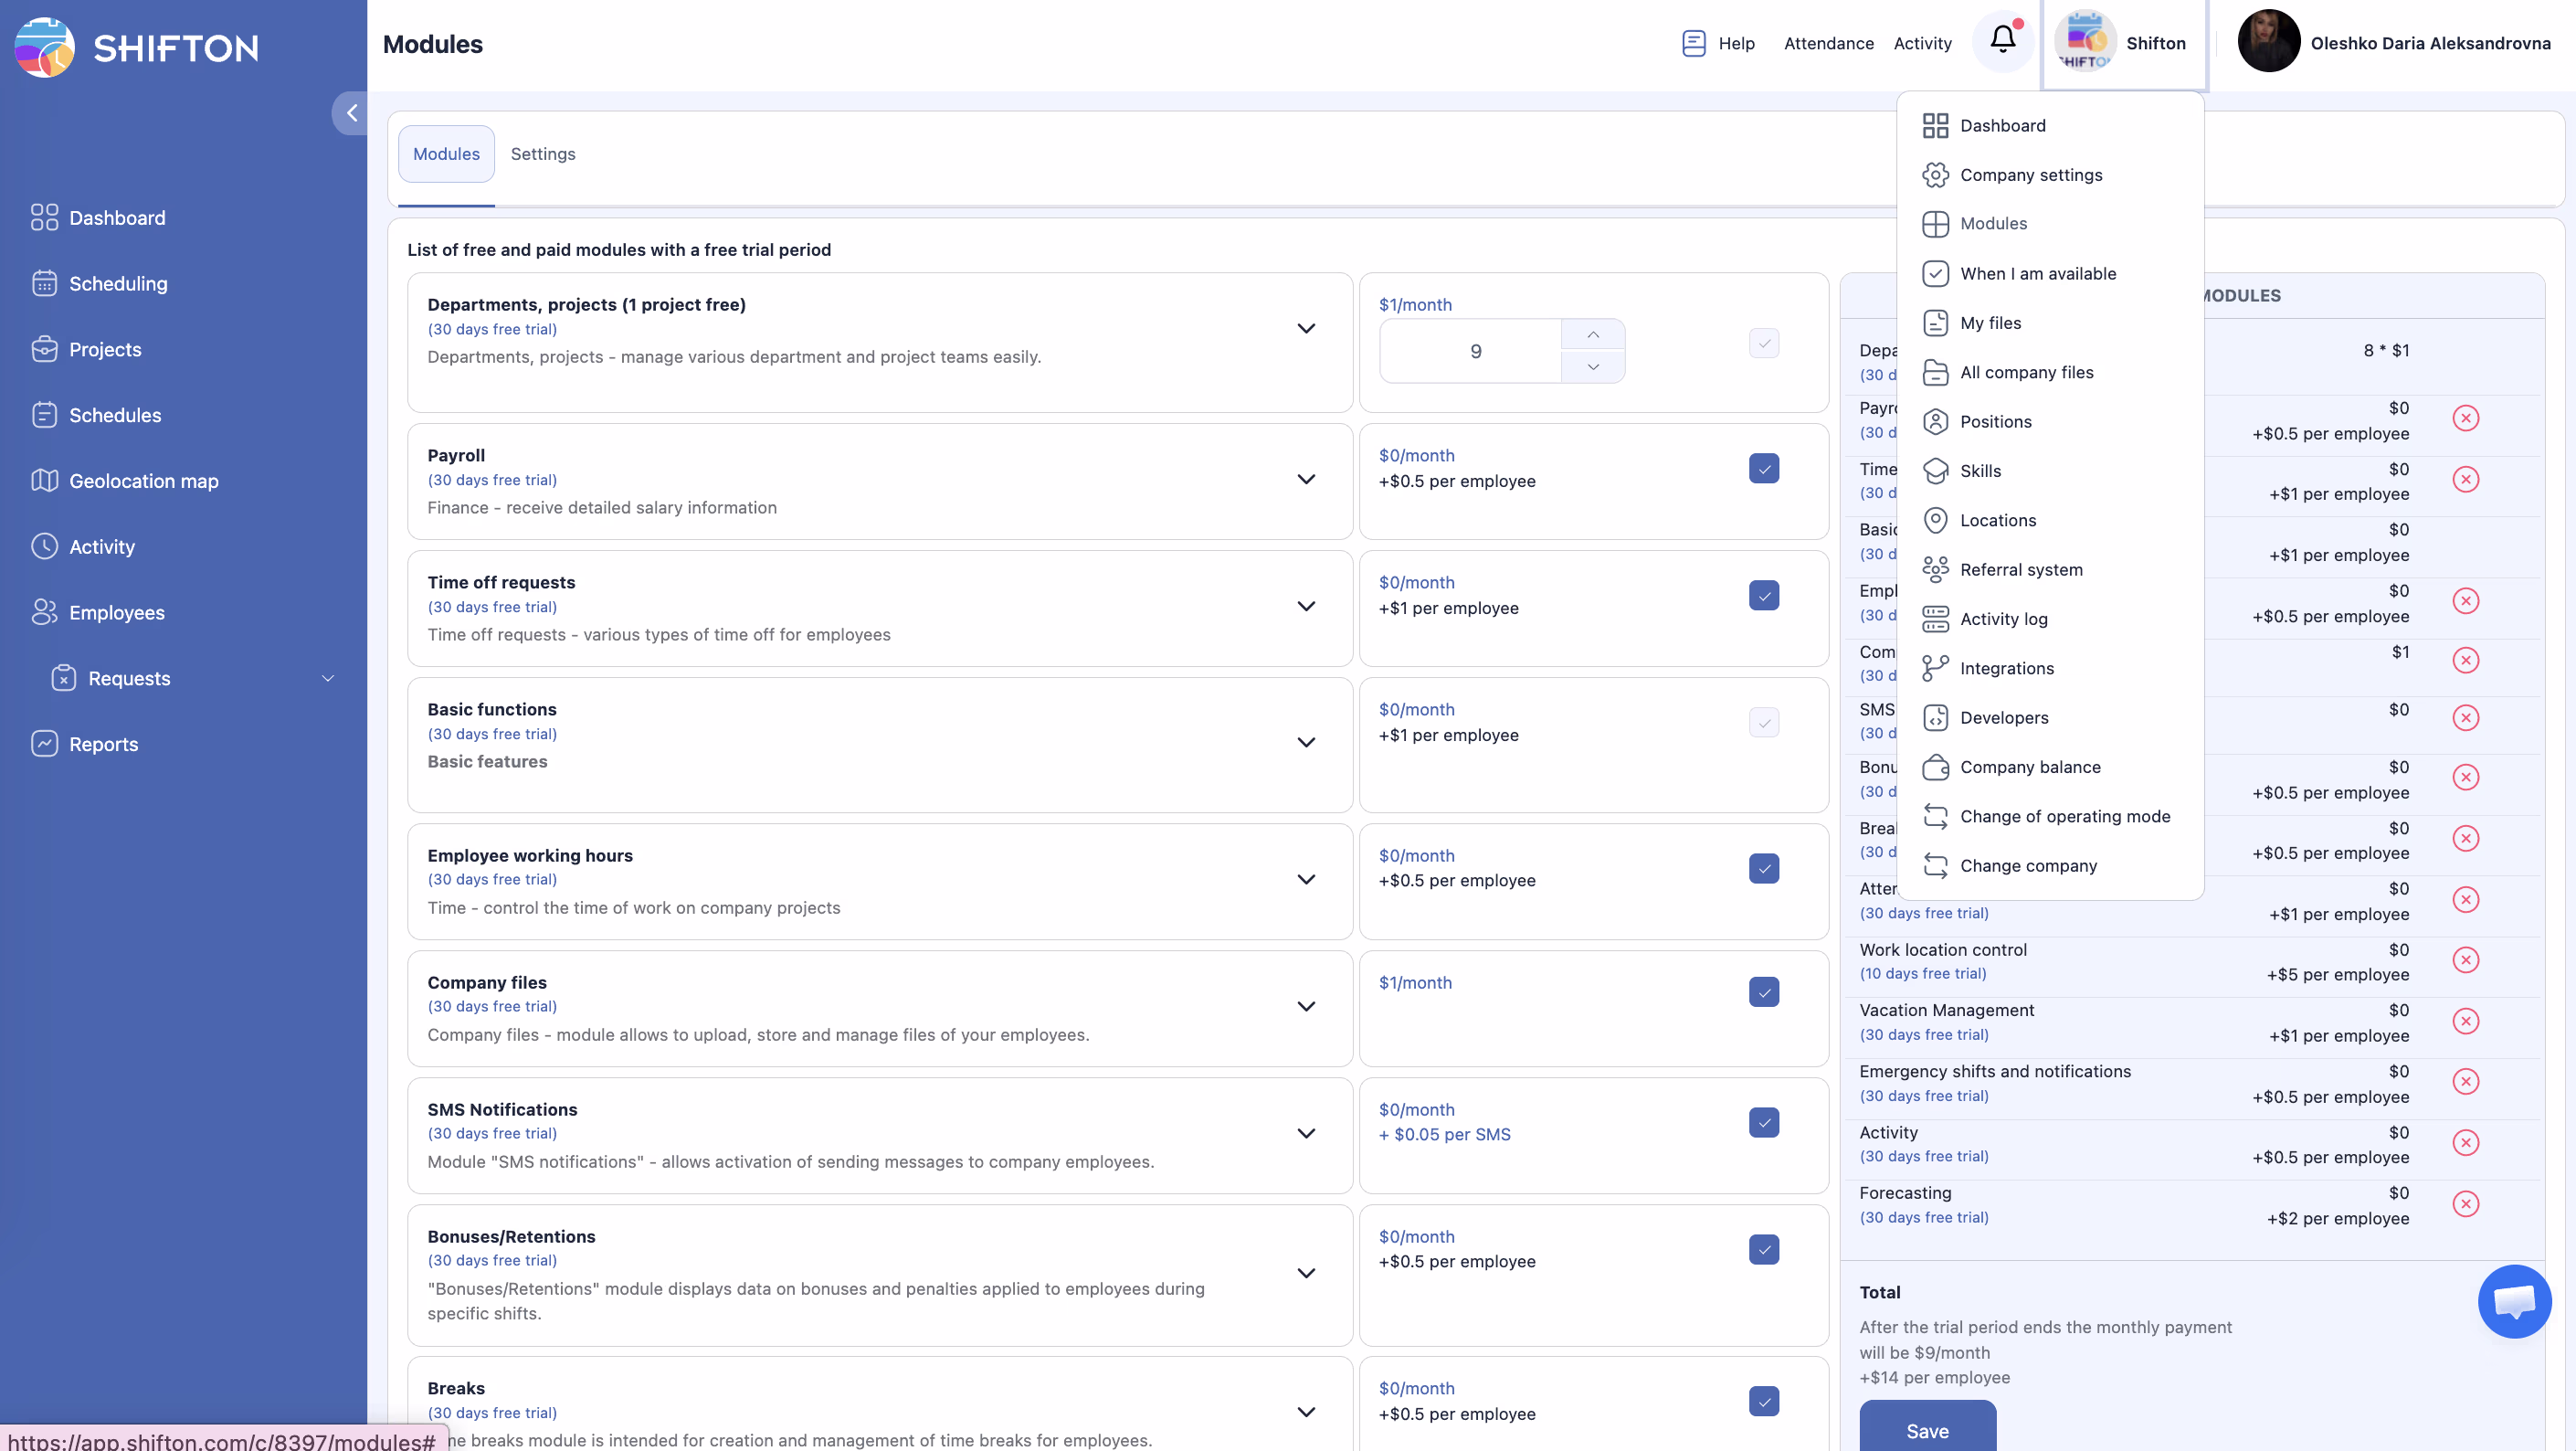2576x1451 pixels.
Task: Expand the Bonuses/Retentions module description
Action: 1305,1273
